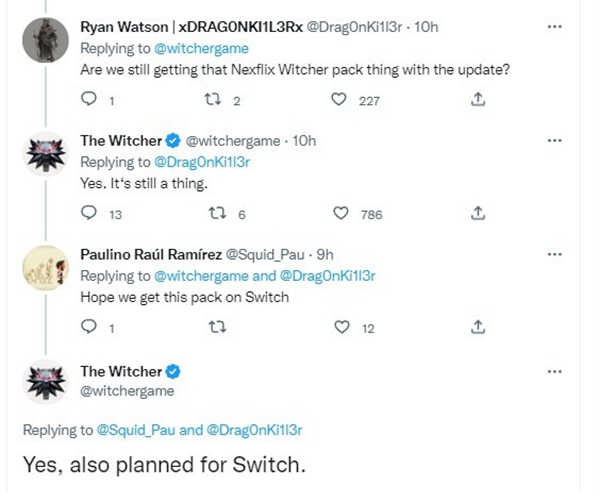Open more options on Ryan Watson's tweet
The image size is (600, 502).
(554, 27)
